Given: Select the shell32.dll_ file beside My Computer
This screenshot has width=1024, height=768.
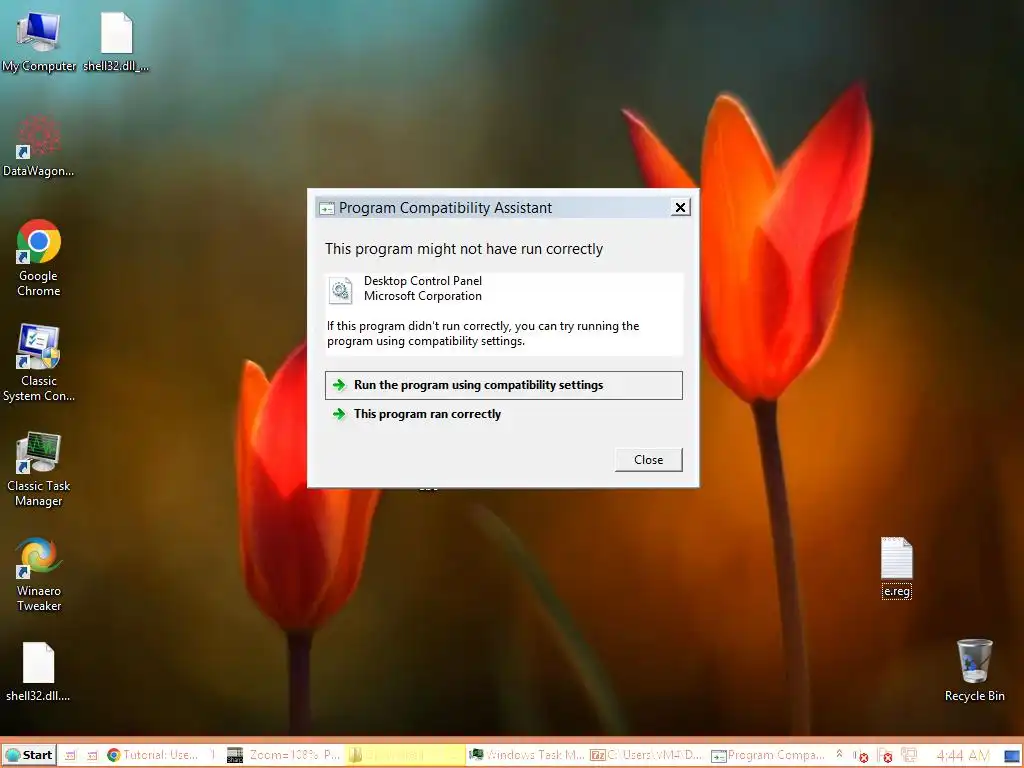Looking at the screenshot, I should [116, 42].
